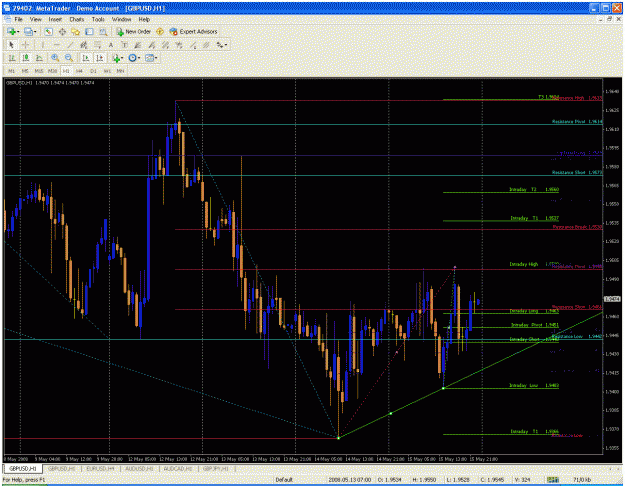
Task: Click the 'Intraday T2 1.9560' label
Action: pos(534,190)
